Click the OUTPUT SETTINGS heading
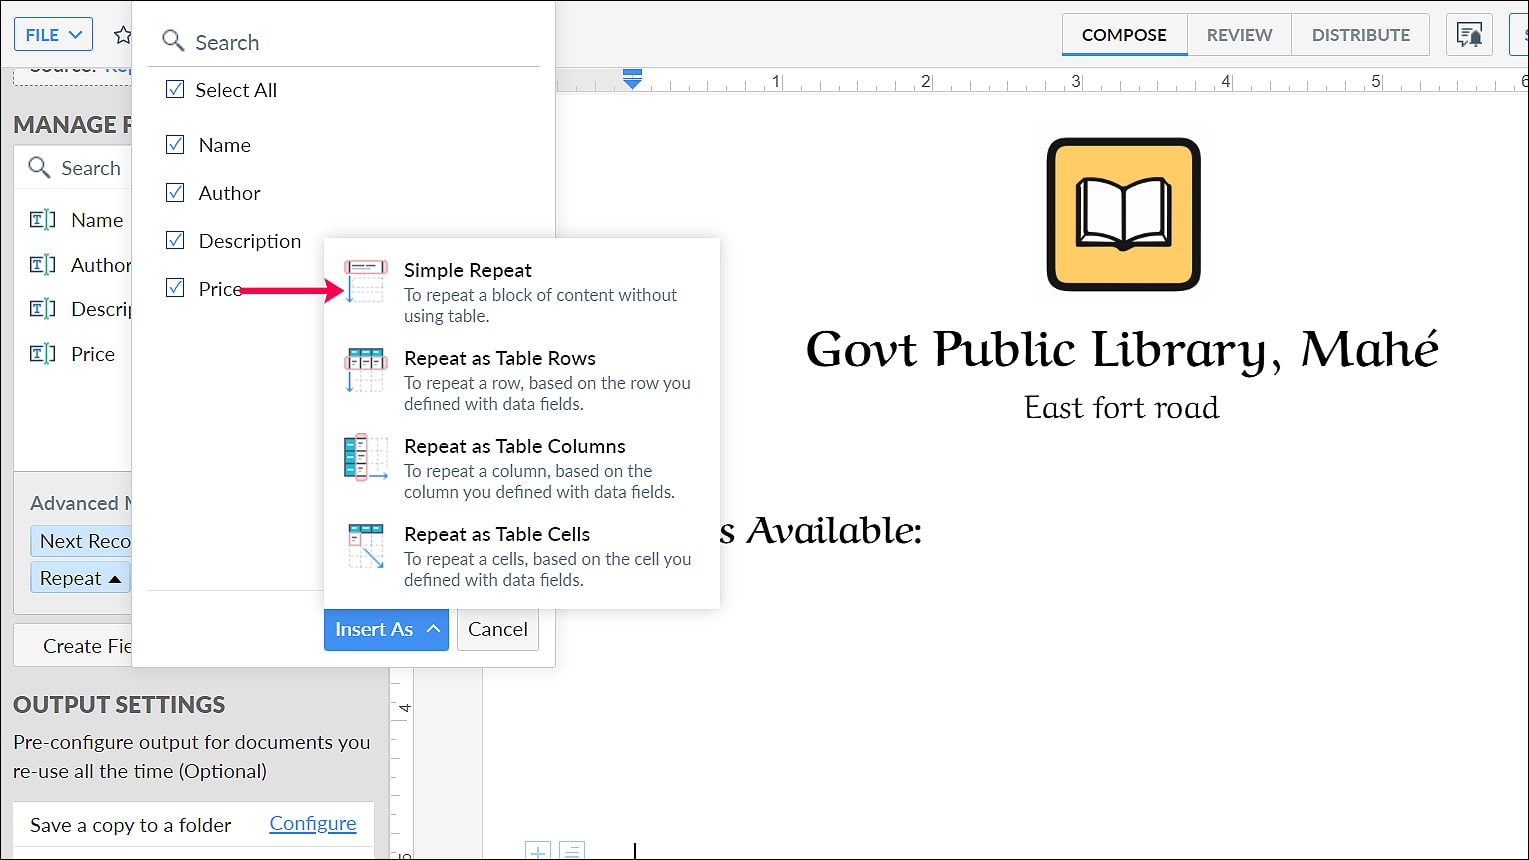This screenshot has height=860, width=1529. (119, 704)
